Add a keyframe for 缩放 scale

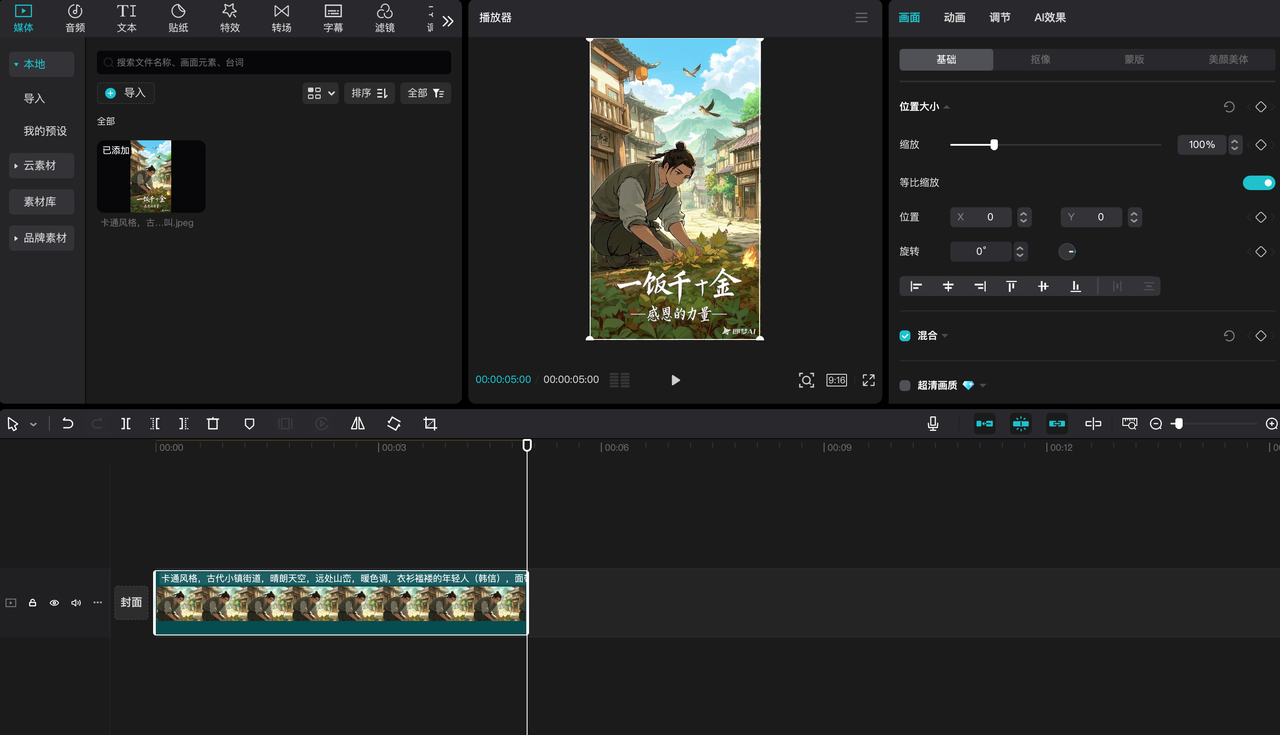click(x=1261, y=145)
